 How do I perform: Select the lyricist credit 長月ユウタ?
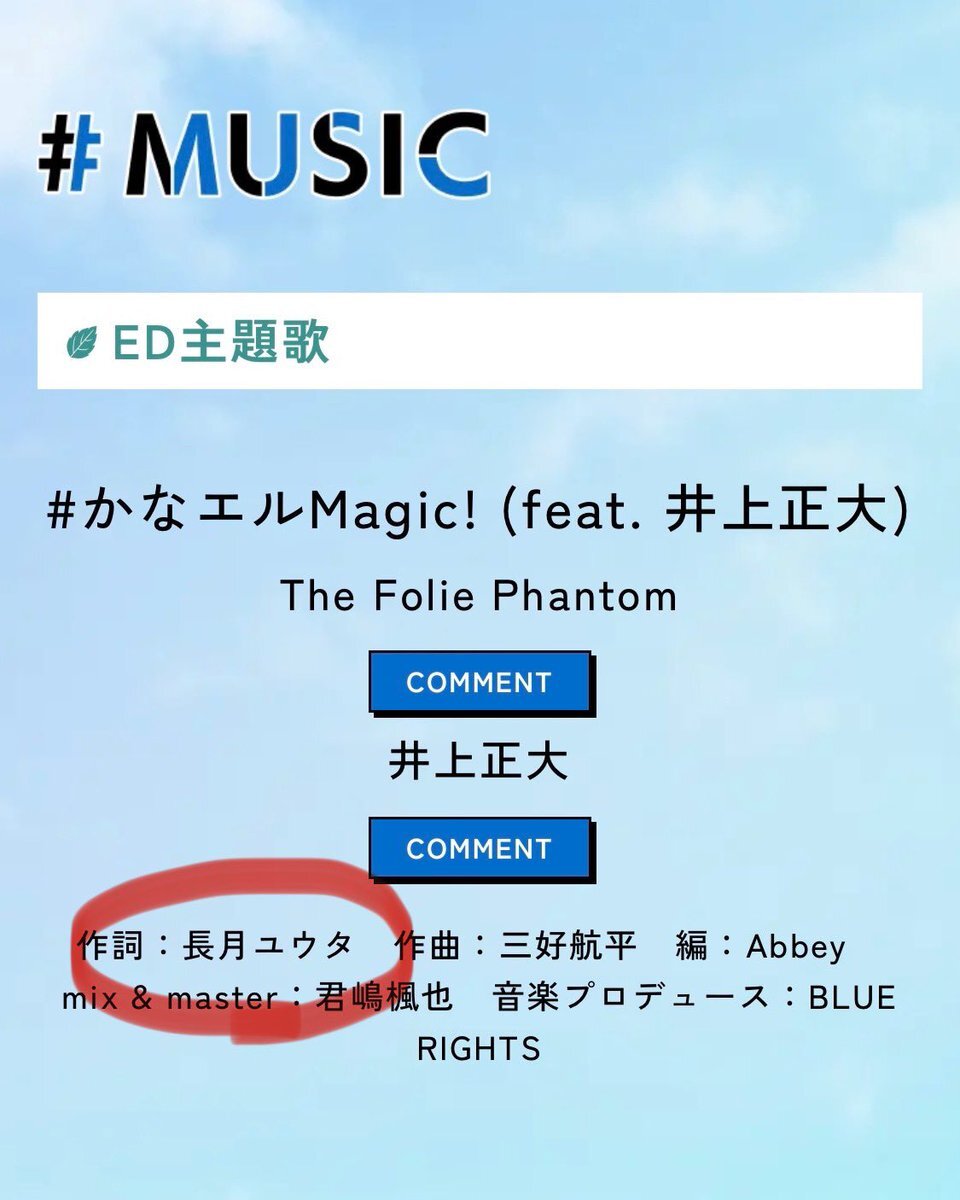tap(268, 946)
